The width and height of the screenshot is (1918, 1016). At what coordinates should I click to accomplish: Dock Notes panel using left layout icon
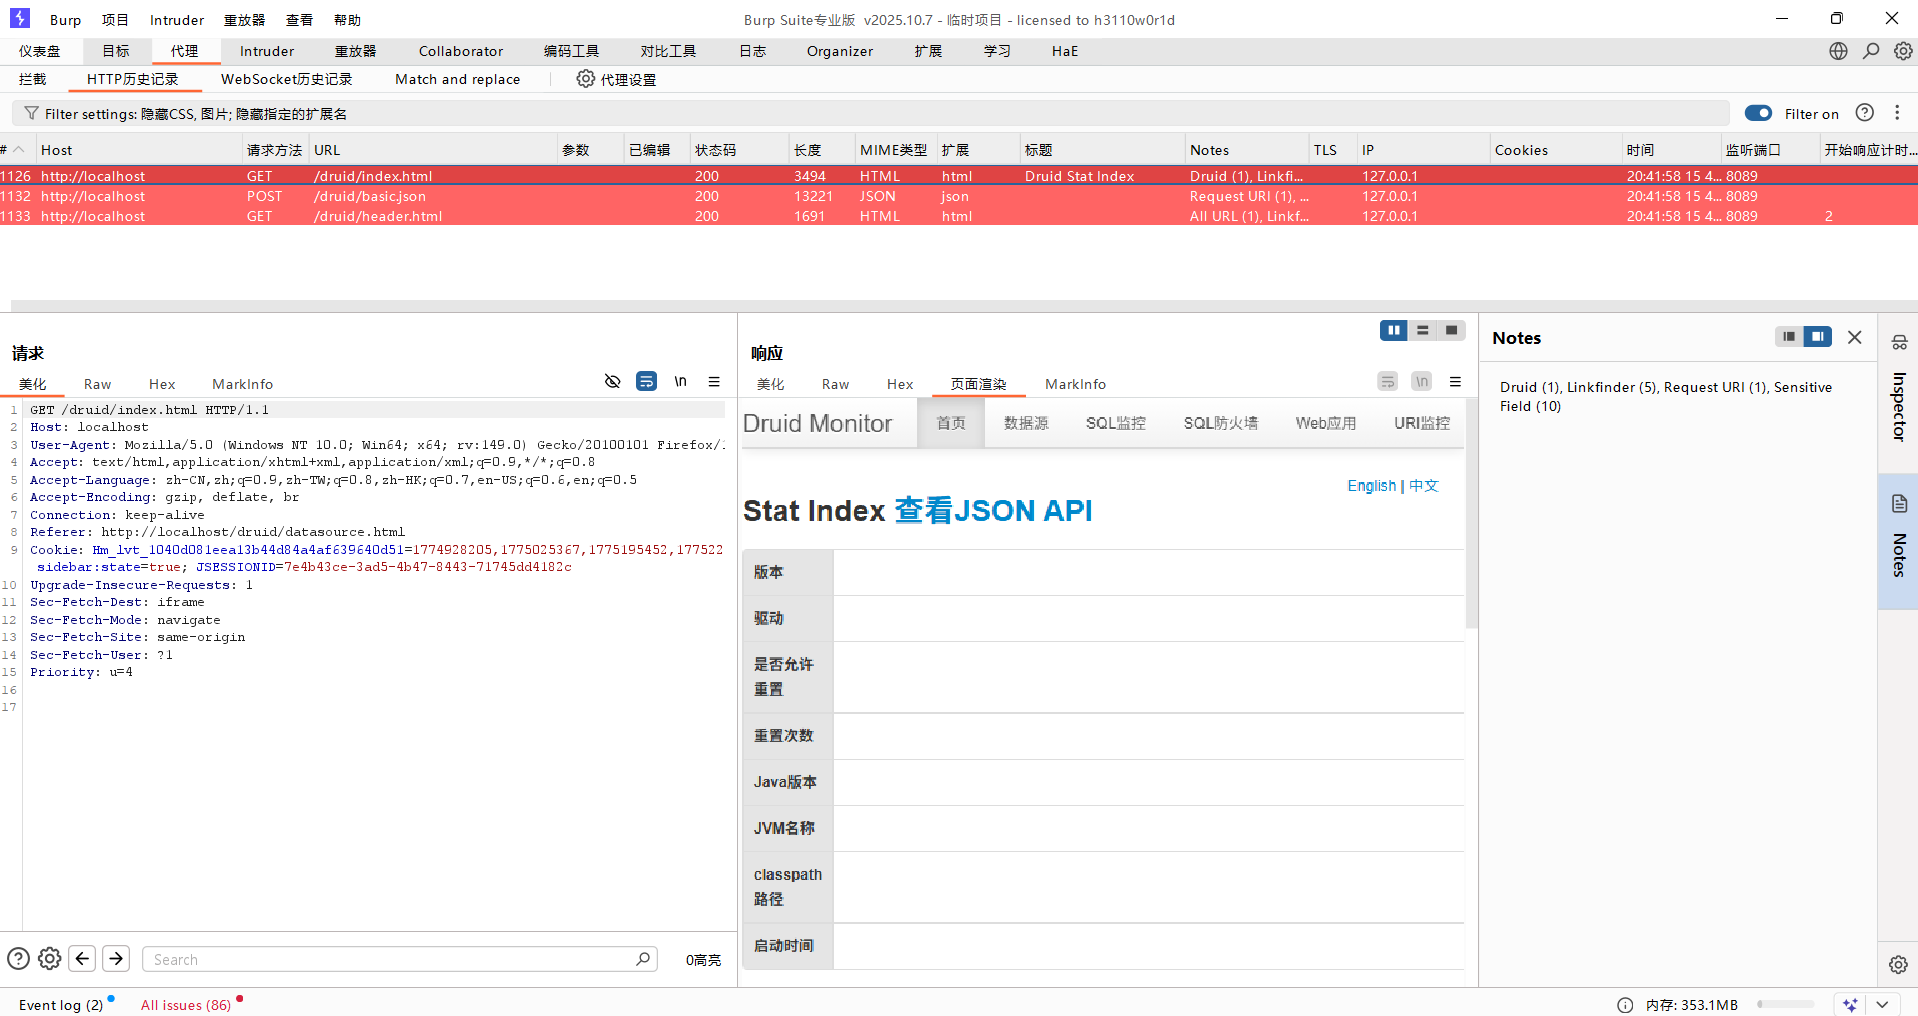(x=1789, y=337)
